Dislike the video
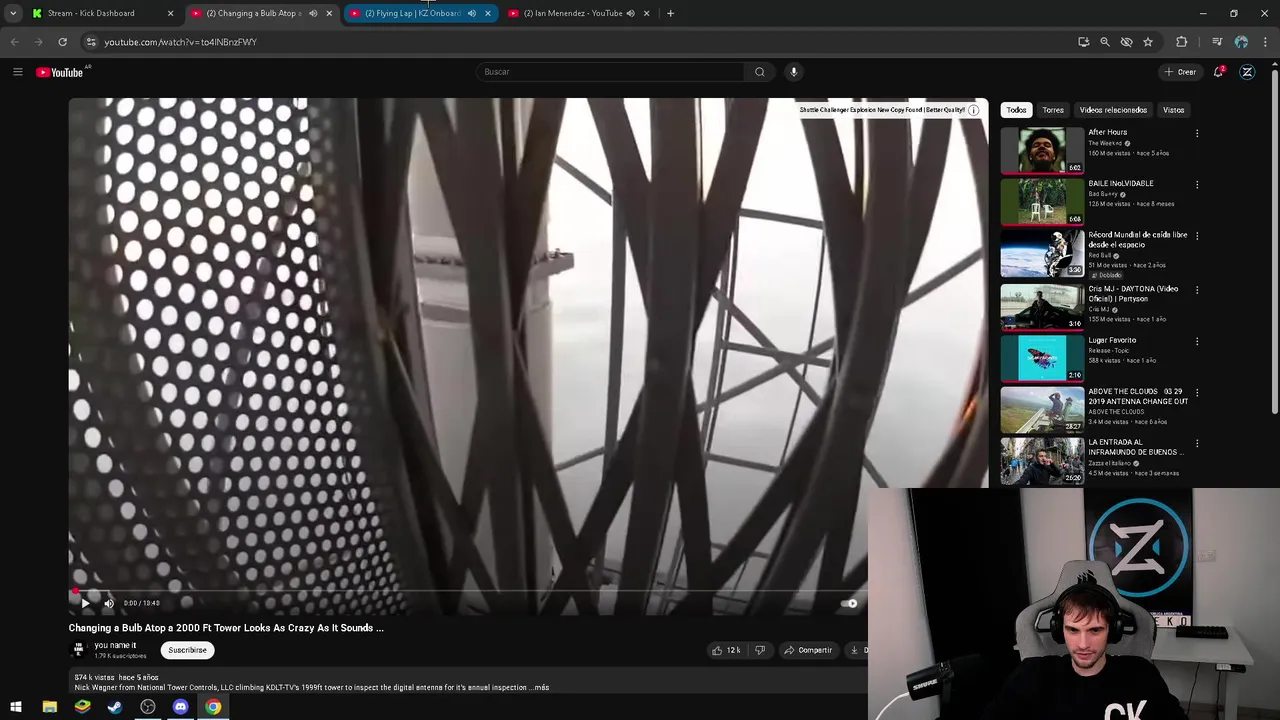Screen dimensions: 1280x720 (760, 650)
